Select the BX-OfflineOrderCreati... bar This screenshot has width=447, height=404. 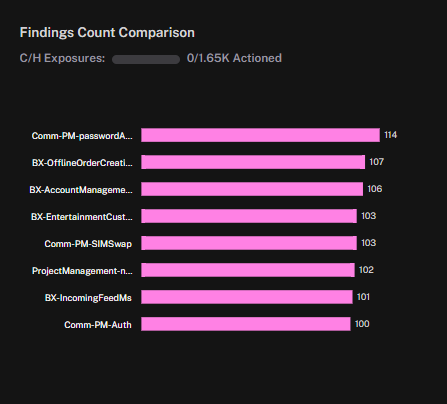click(253, 162)
